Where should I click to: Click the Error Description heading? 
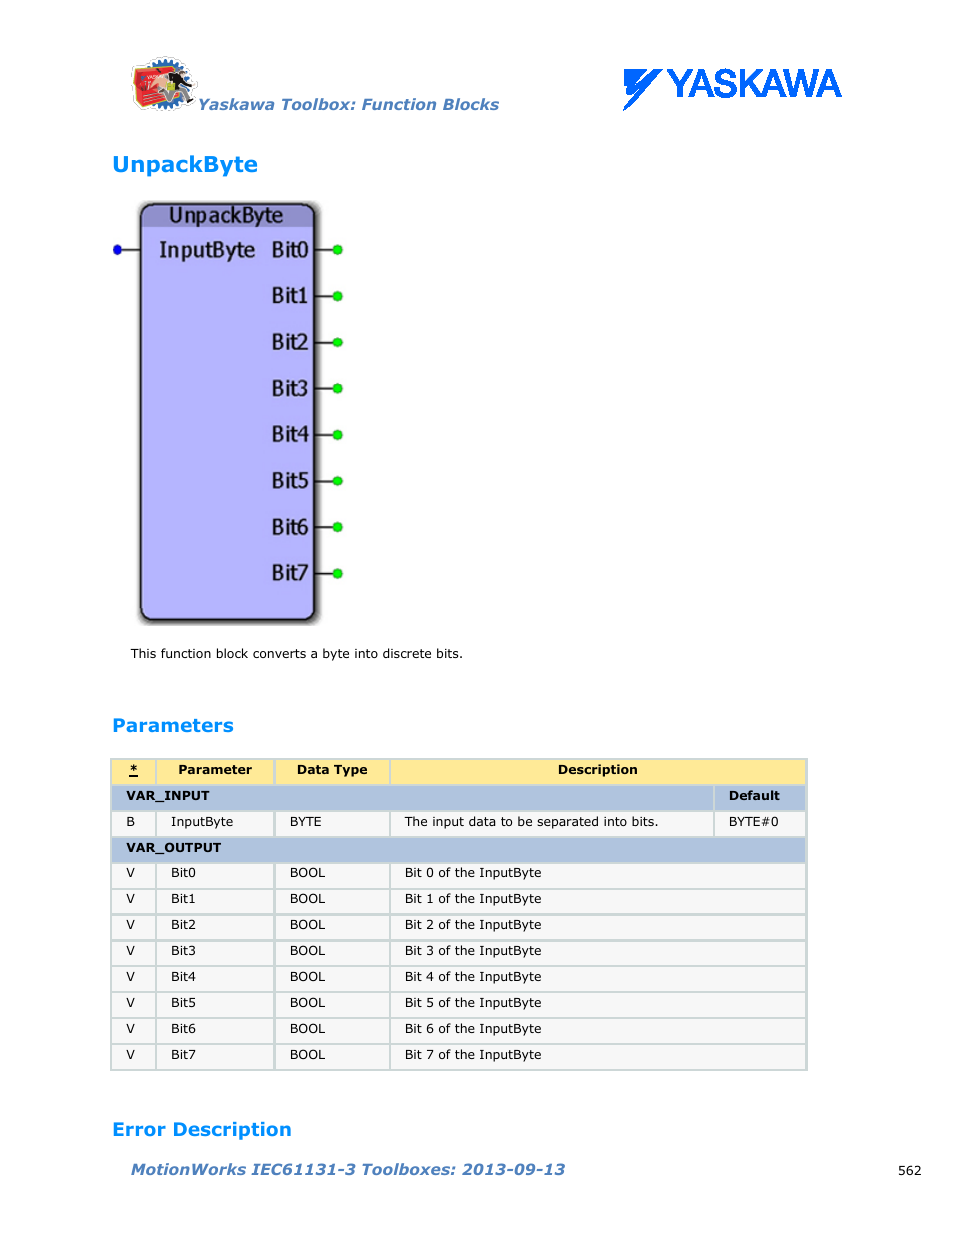tap(202, 1130)
